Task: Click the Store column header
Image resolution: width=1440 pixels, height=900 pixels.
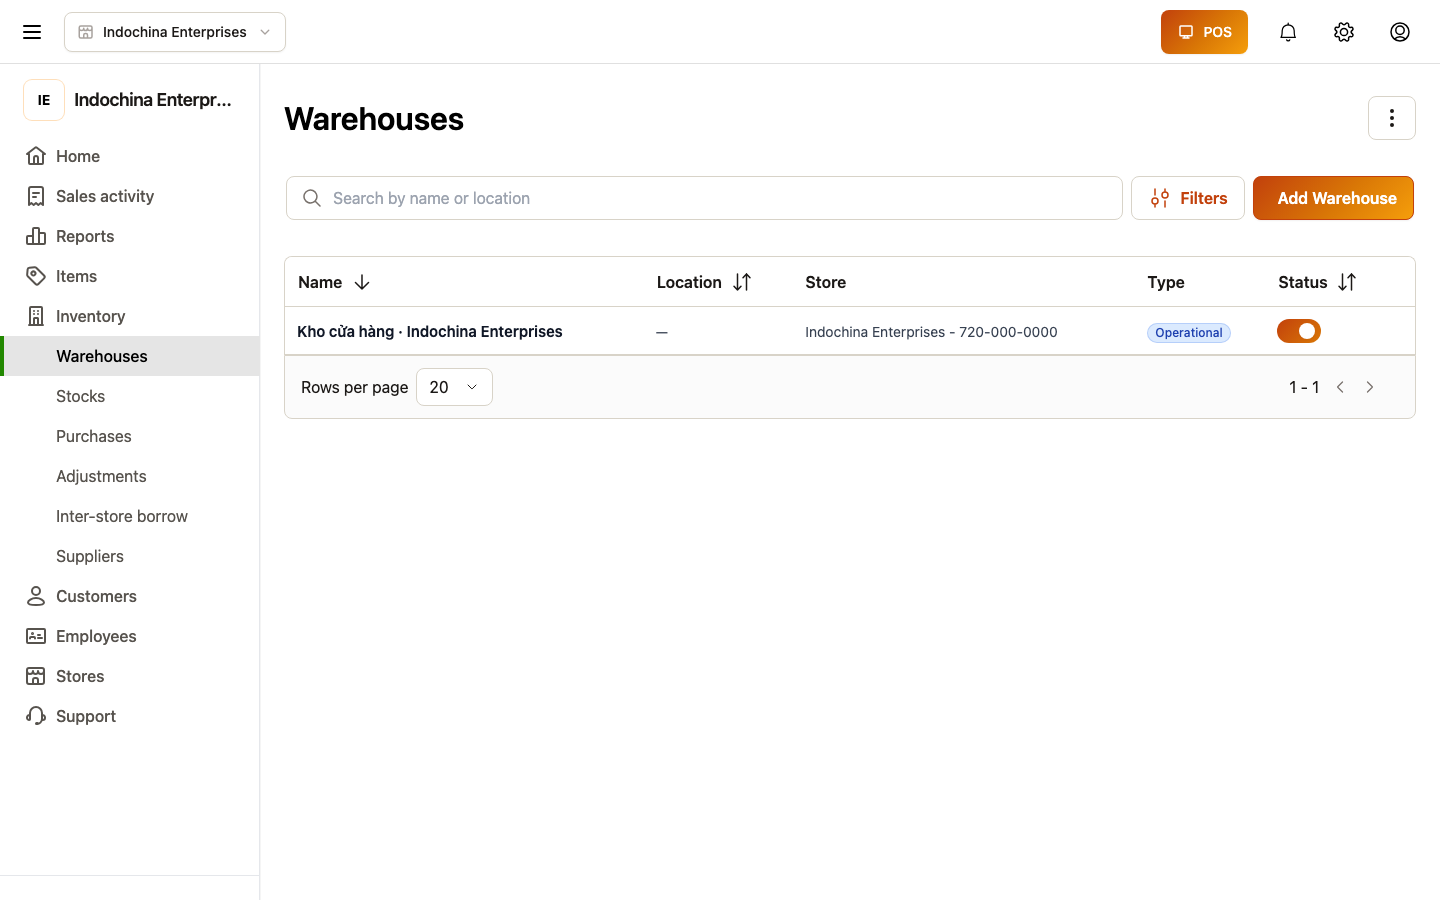Action: coord(826,282)
